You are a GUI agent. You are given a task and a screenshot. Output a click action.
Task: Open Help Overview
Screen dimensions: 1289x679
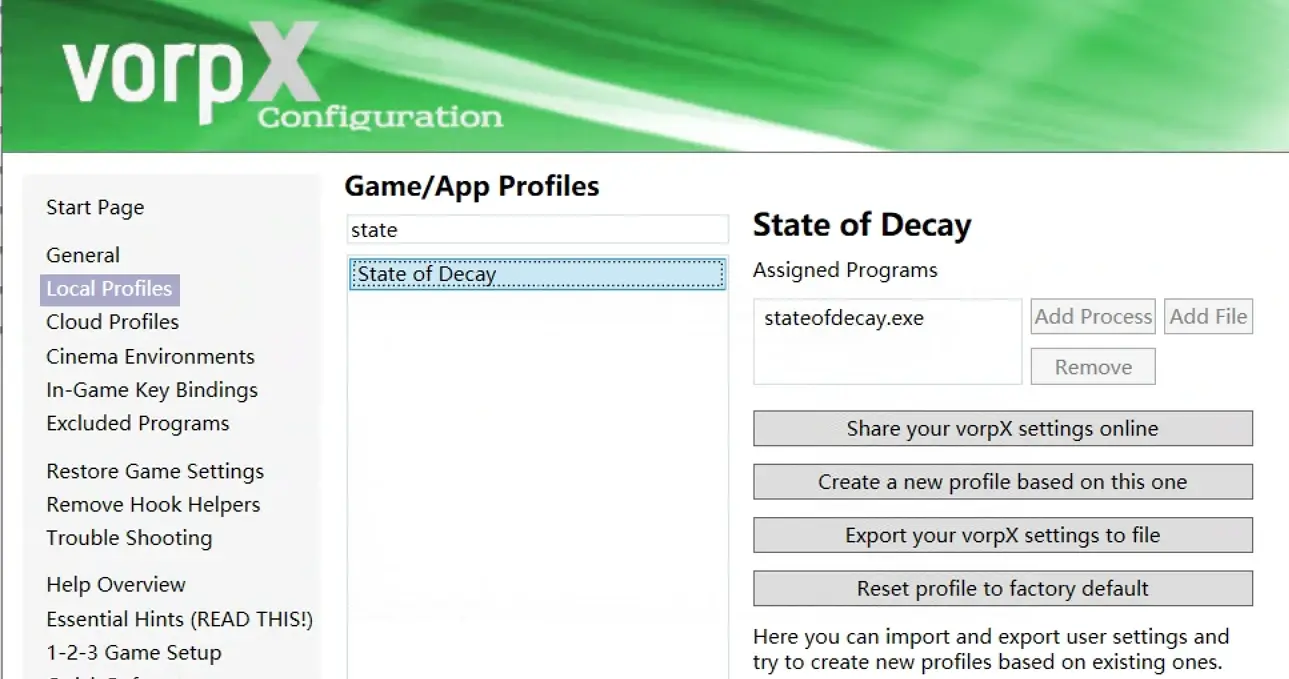(116, 585)
